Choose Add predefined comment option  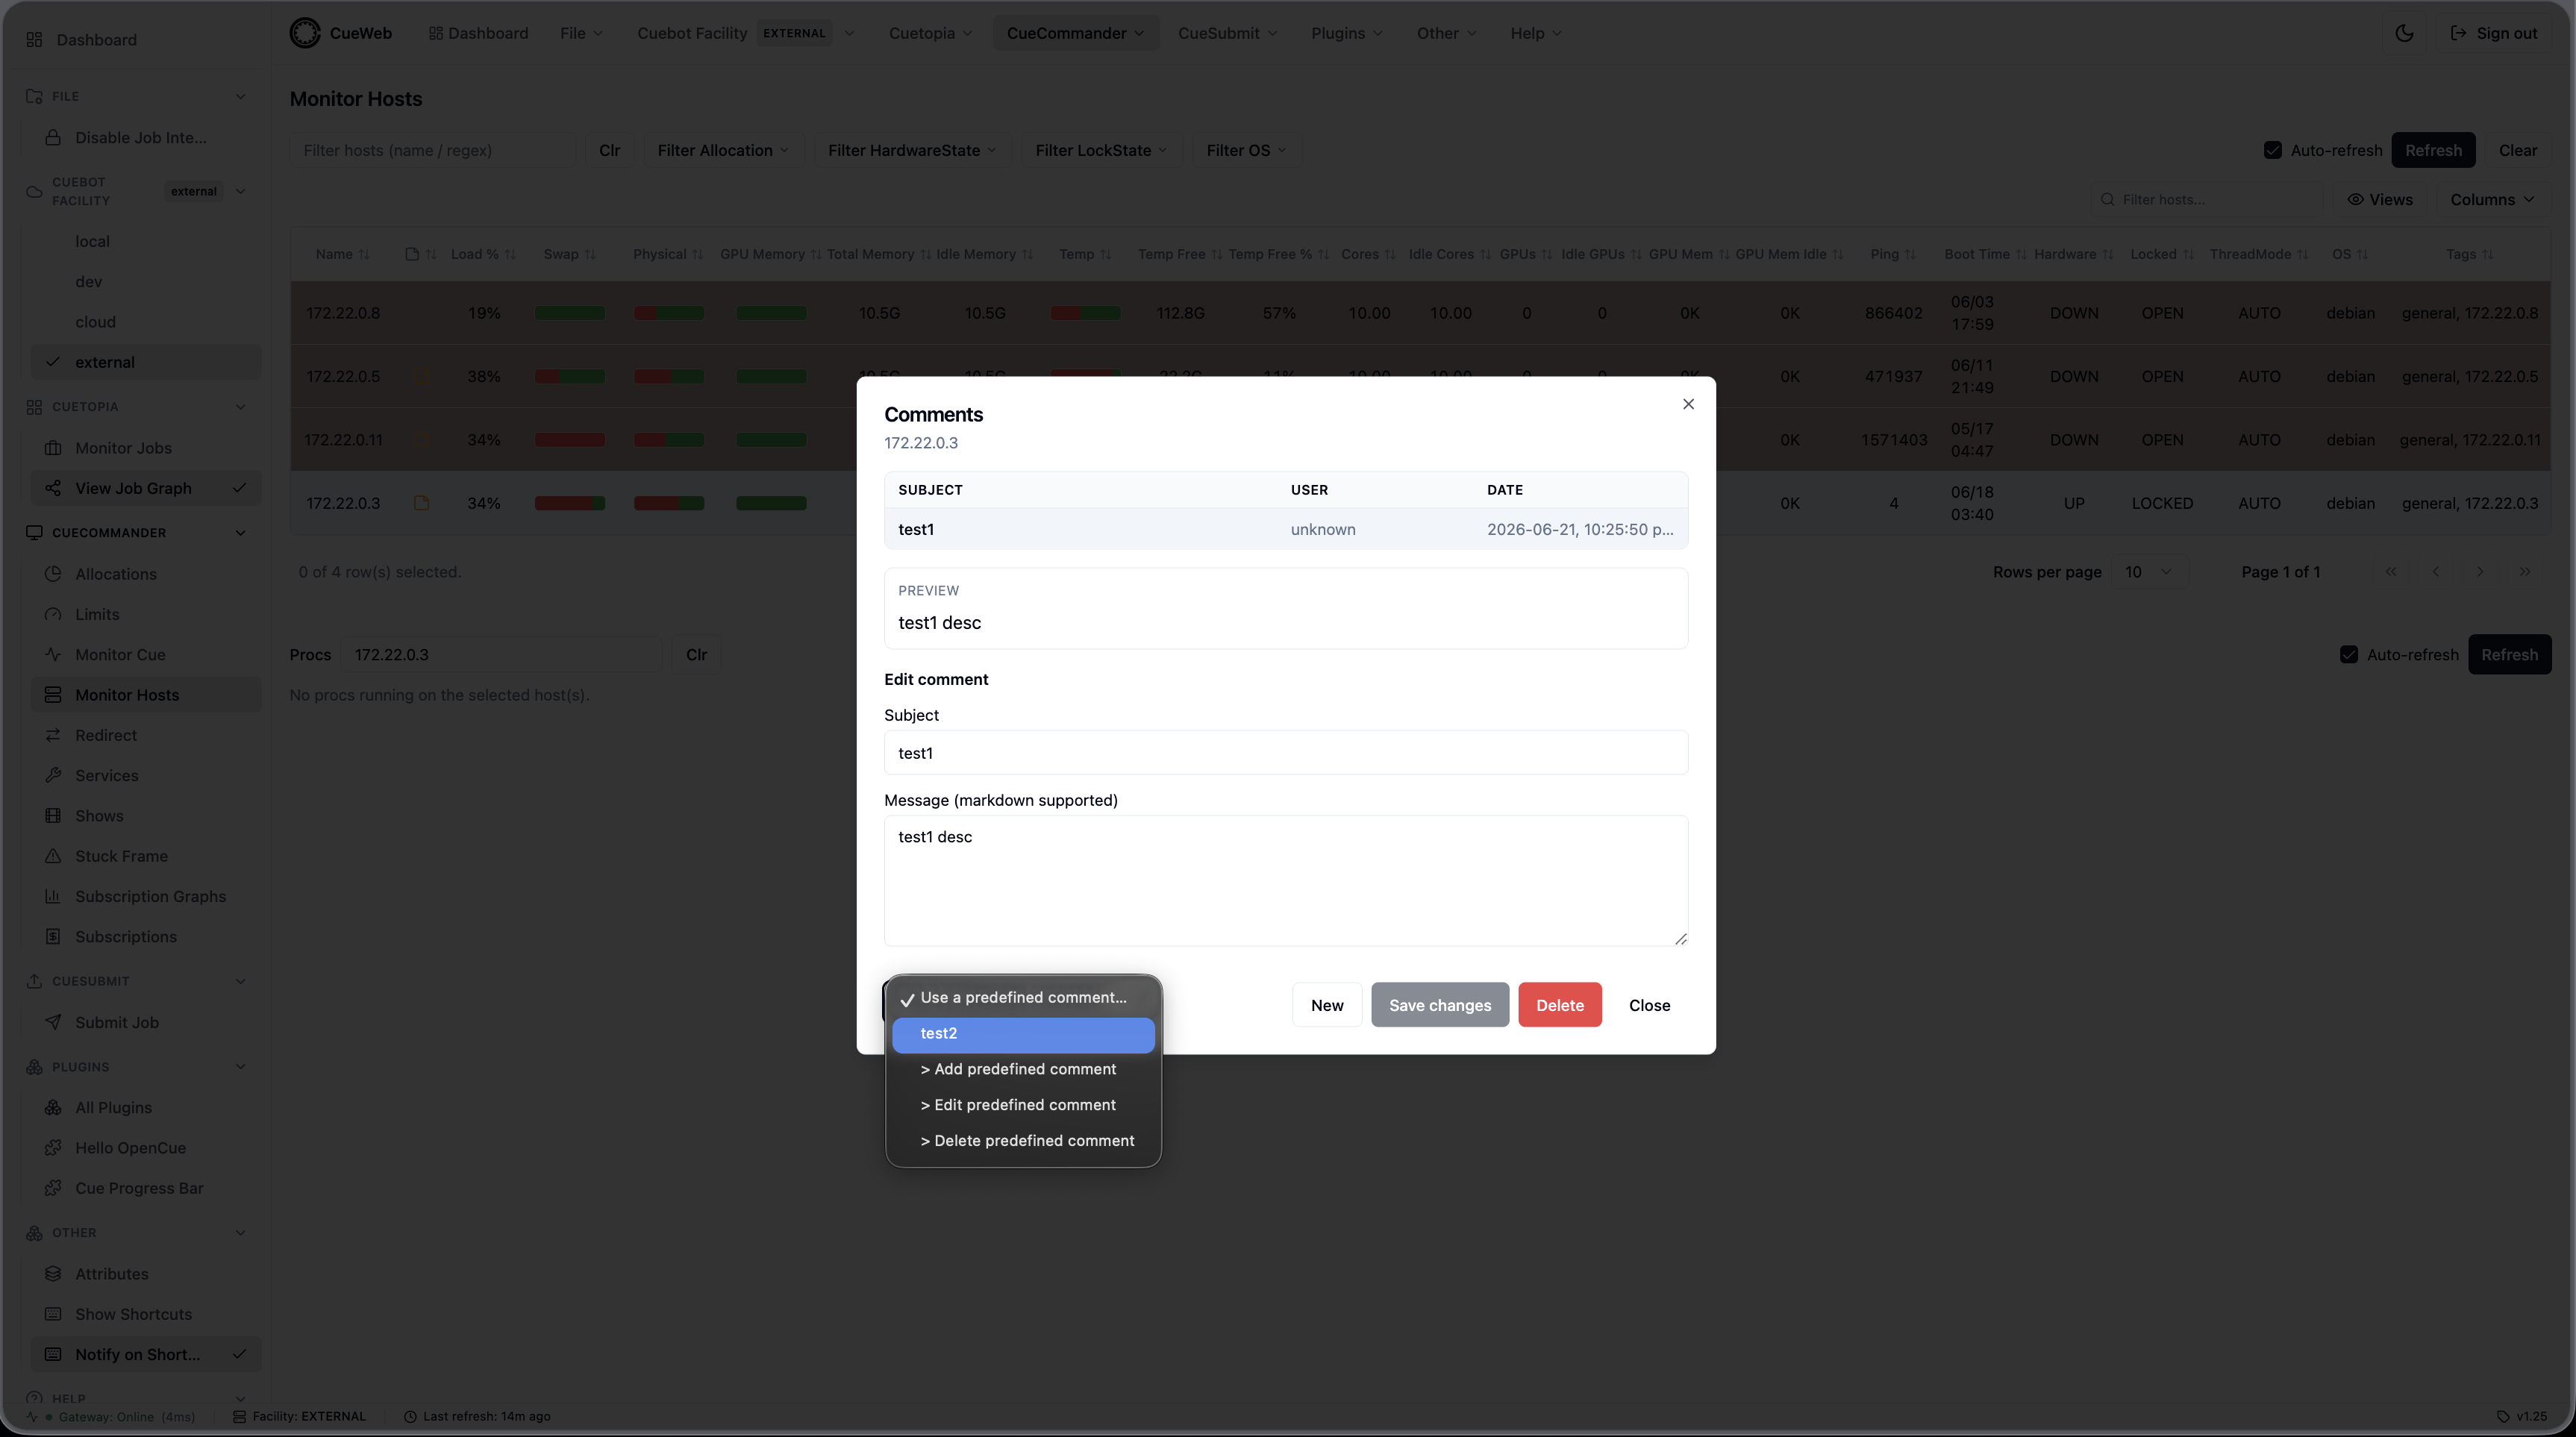1023,1069
